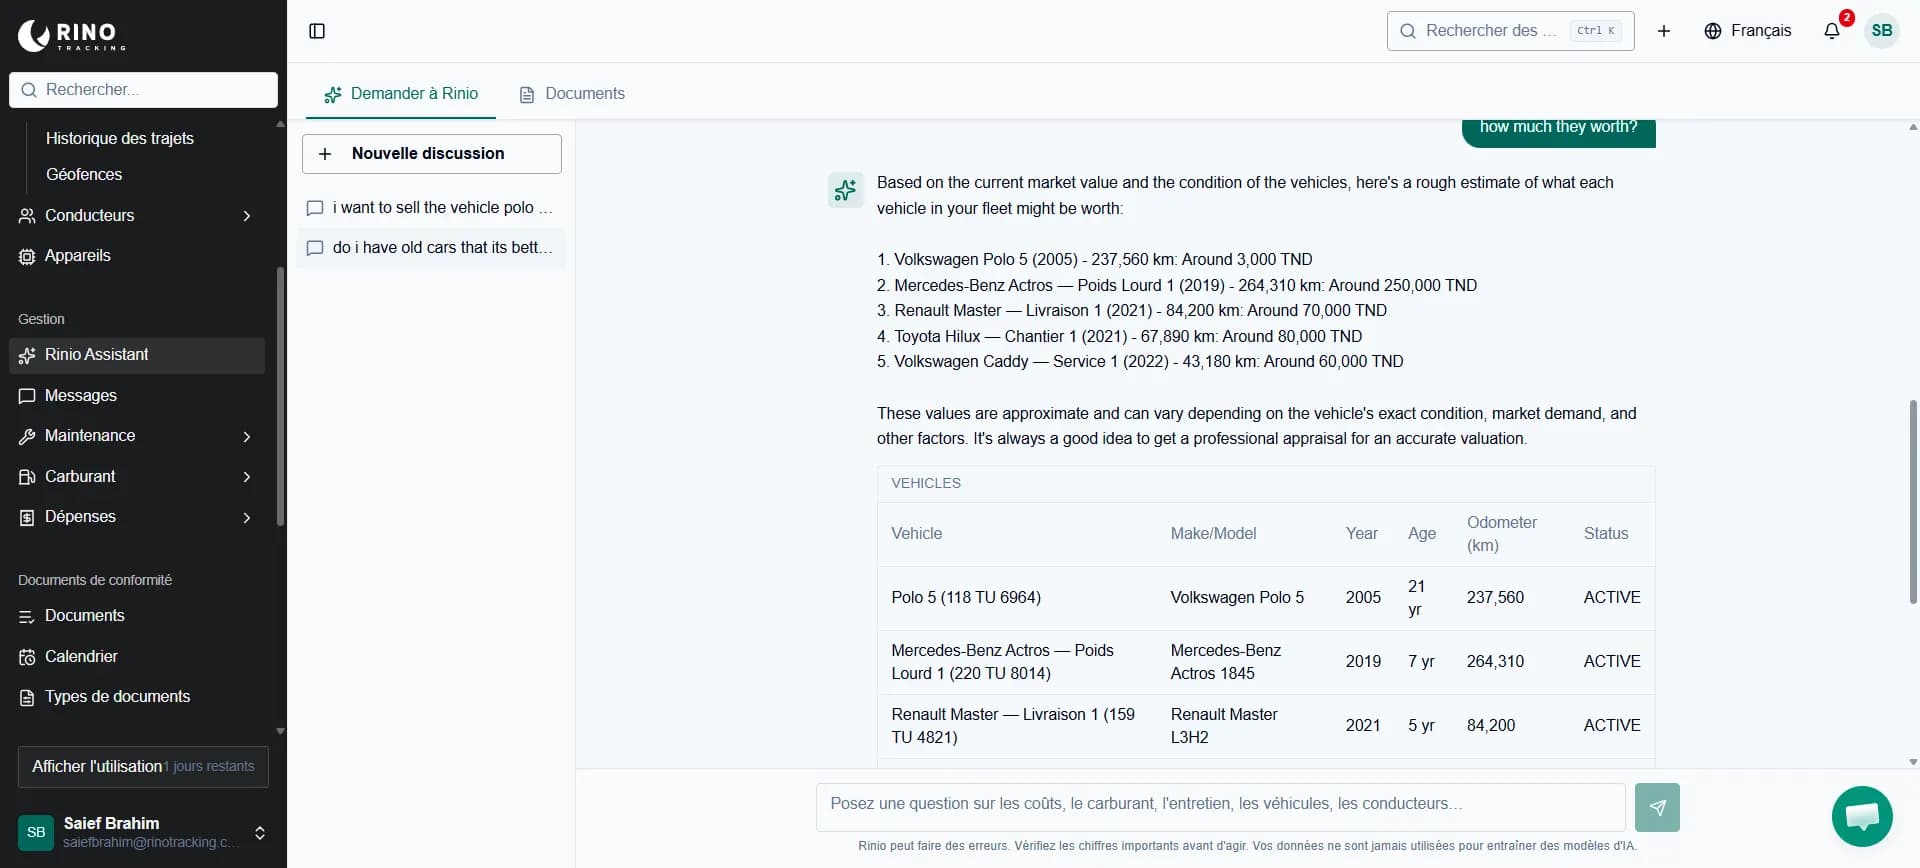Open the Calendrier page
1920x868 pixels.
pyautogui.click(x=137, y=657)
